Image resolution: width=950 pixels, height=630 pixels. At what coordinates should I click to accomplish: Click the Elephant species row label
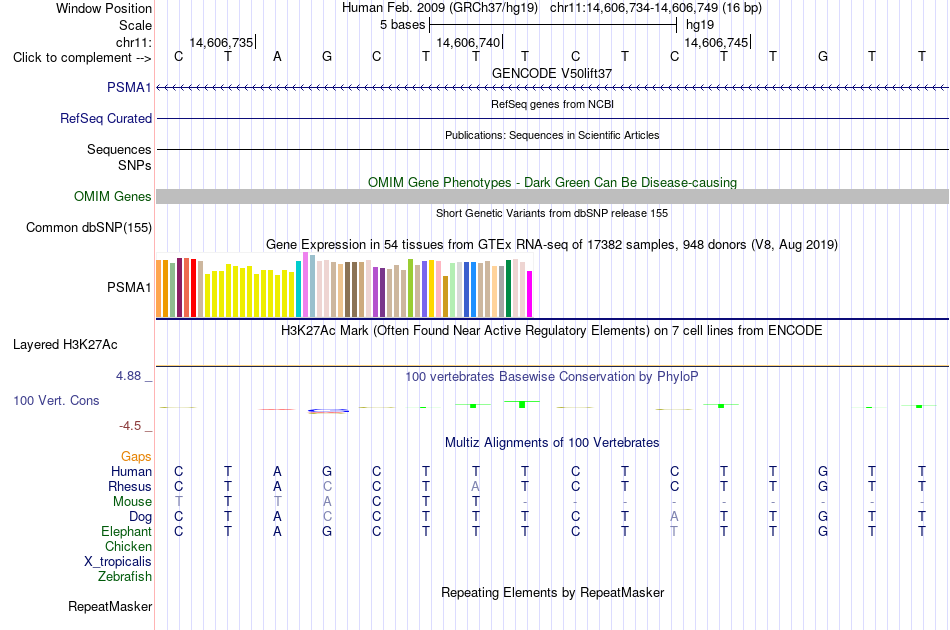click(x=126, y=531)
